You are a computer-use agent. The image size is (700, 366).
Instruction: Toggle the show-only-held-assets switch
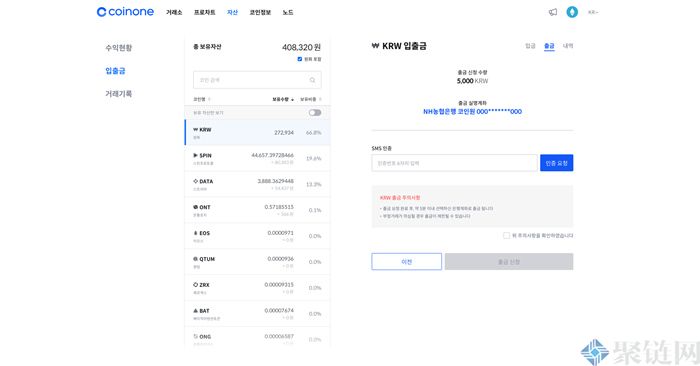315,112
